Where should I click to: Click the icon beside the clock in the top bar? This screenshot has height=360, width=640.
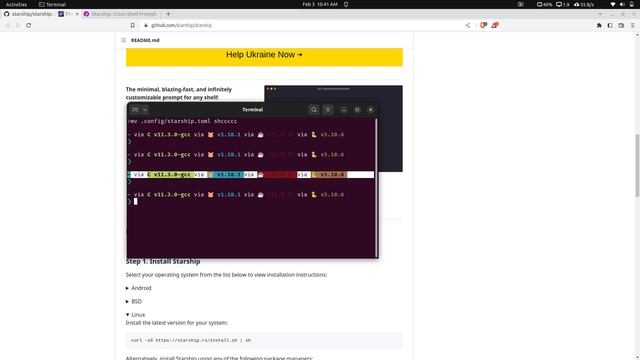point(346,4)
